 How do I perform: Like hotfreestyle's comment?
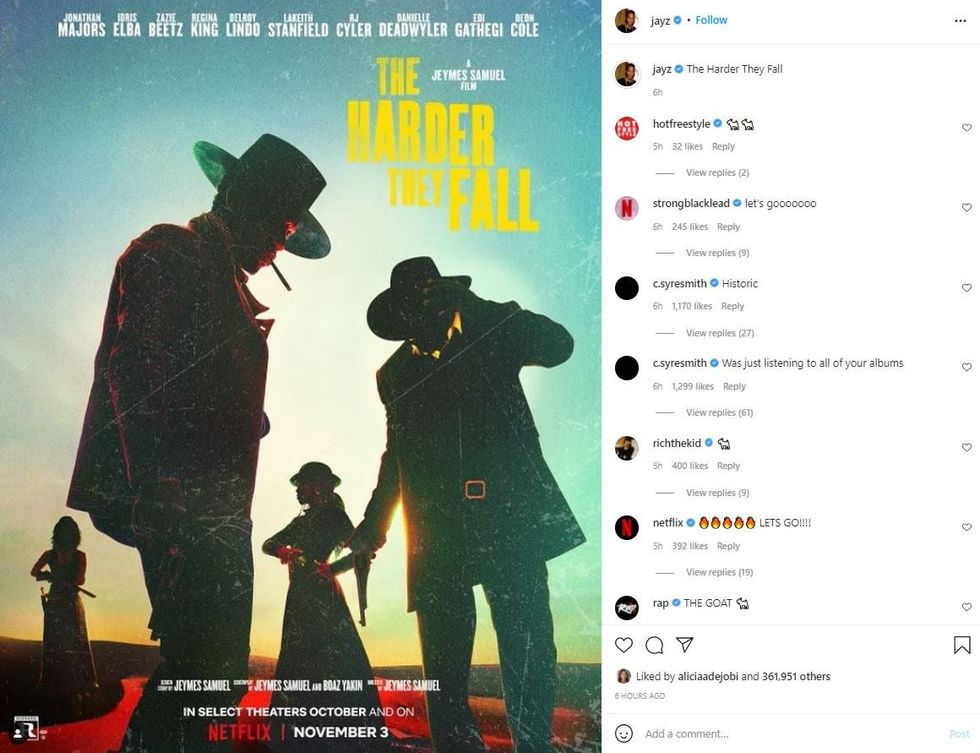967,127
